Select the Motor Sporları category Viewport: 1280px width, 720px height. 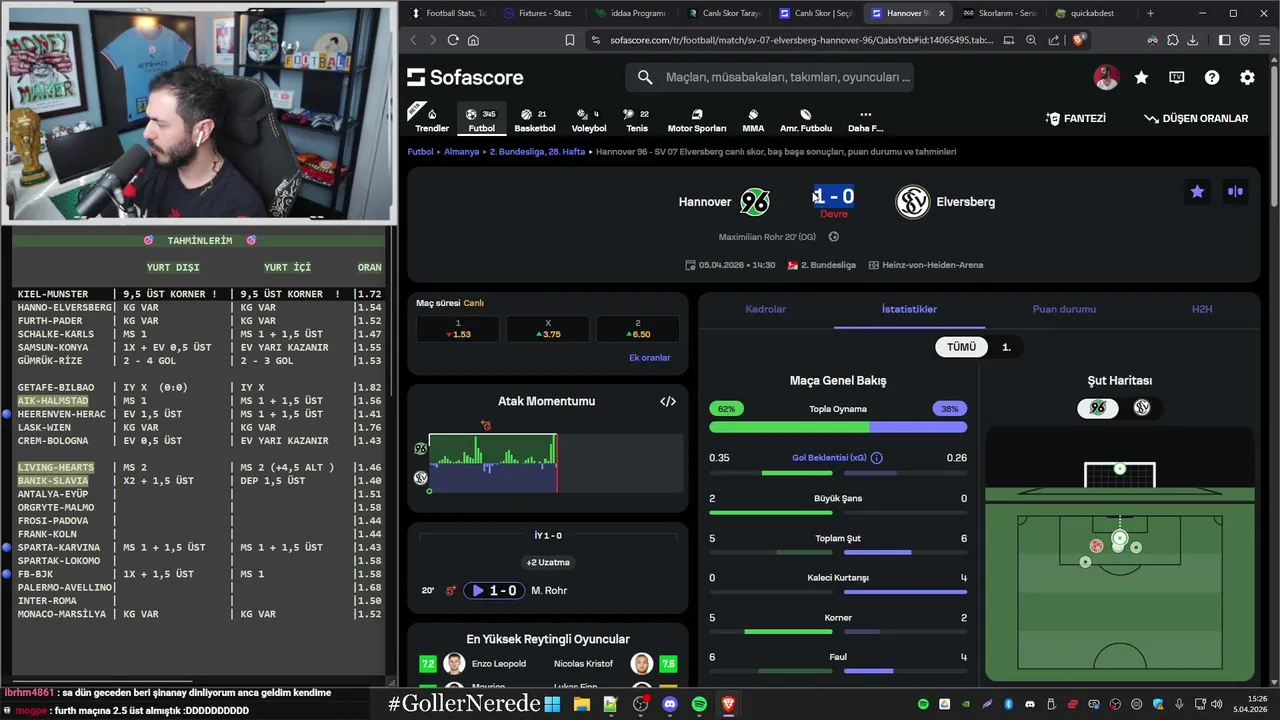[x=697, y=120]
